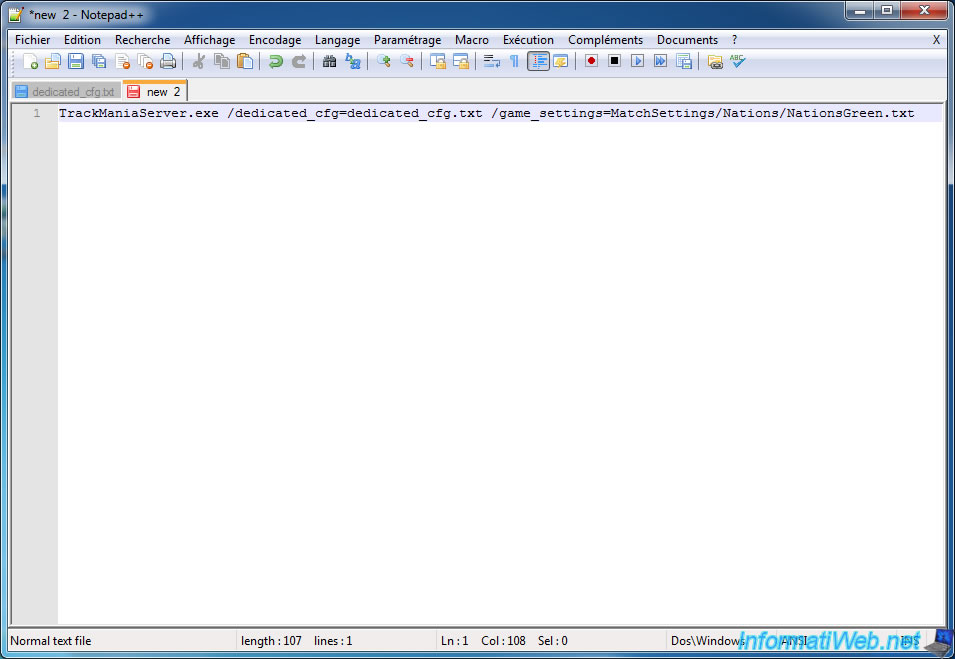Click the Save All toolbar icon
This screenshot has height=659, width=955.
[x=99, y=61]
